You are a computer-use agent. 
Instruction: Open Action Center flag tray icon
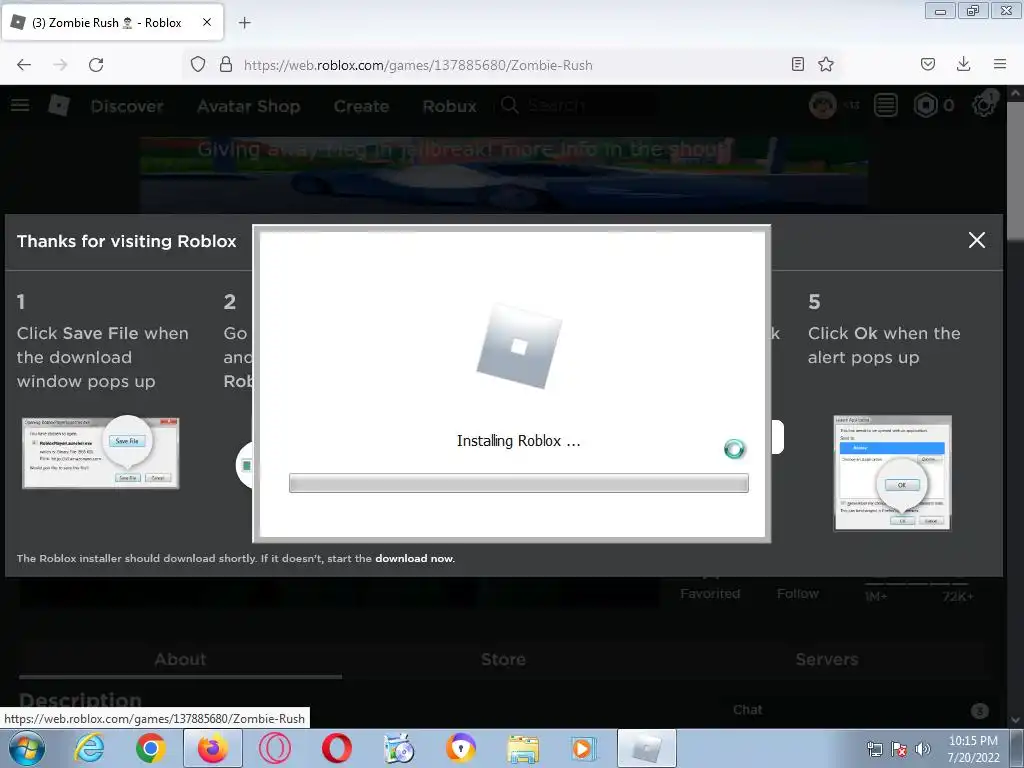tap(899, 749)
